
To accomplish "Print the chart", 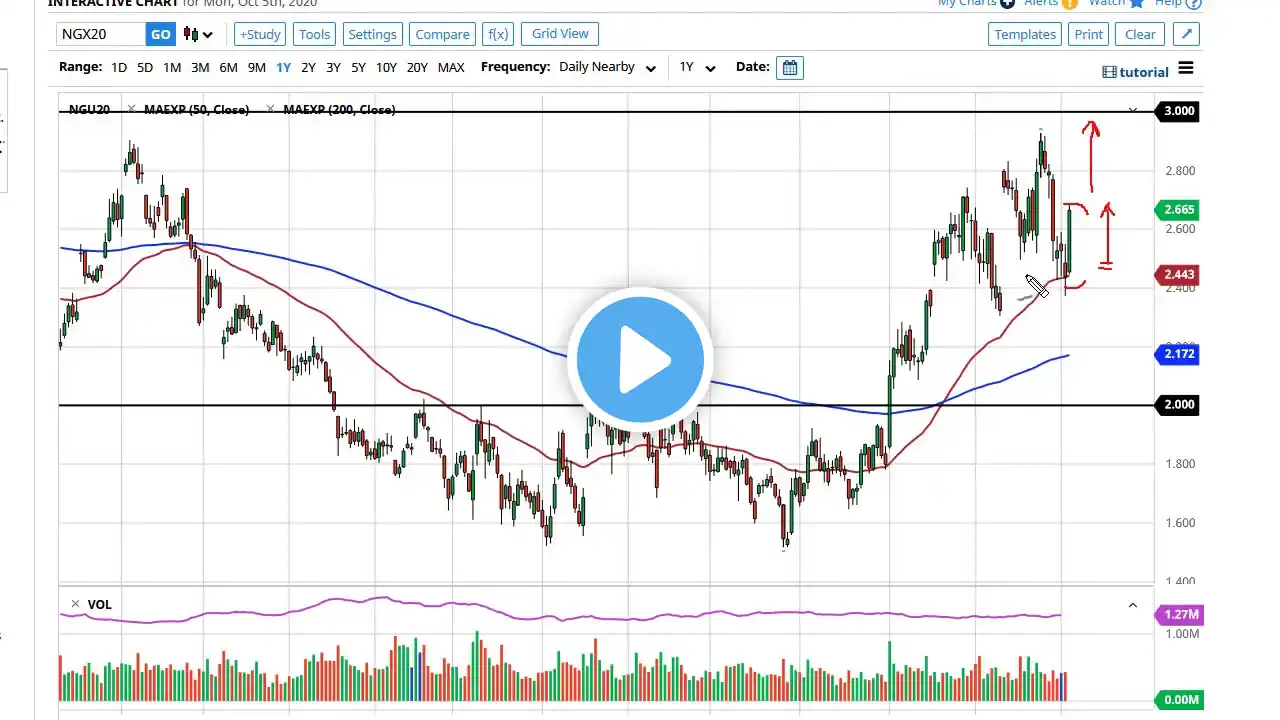I will tap(1088, 34).
